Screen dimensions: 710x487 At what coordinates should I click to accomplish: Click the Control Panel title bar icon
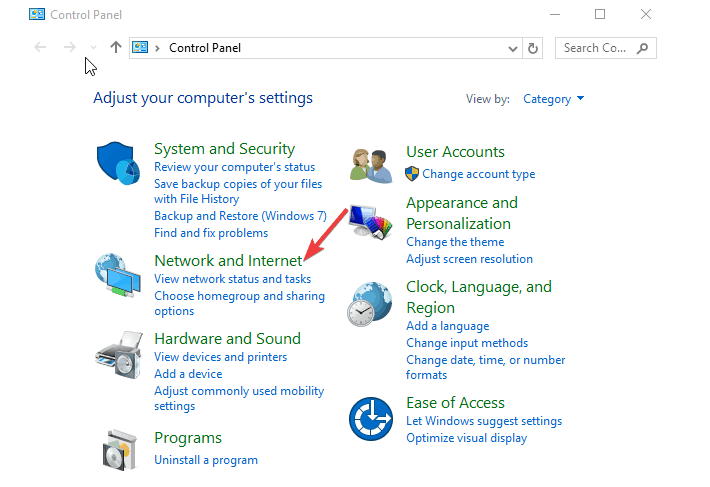click(x=37, y=14)
